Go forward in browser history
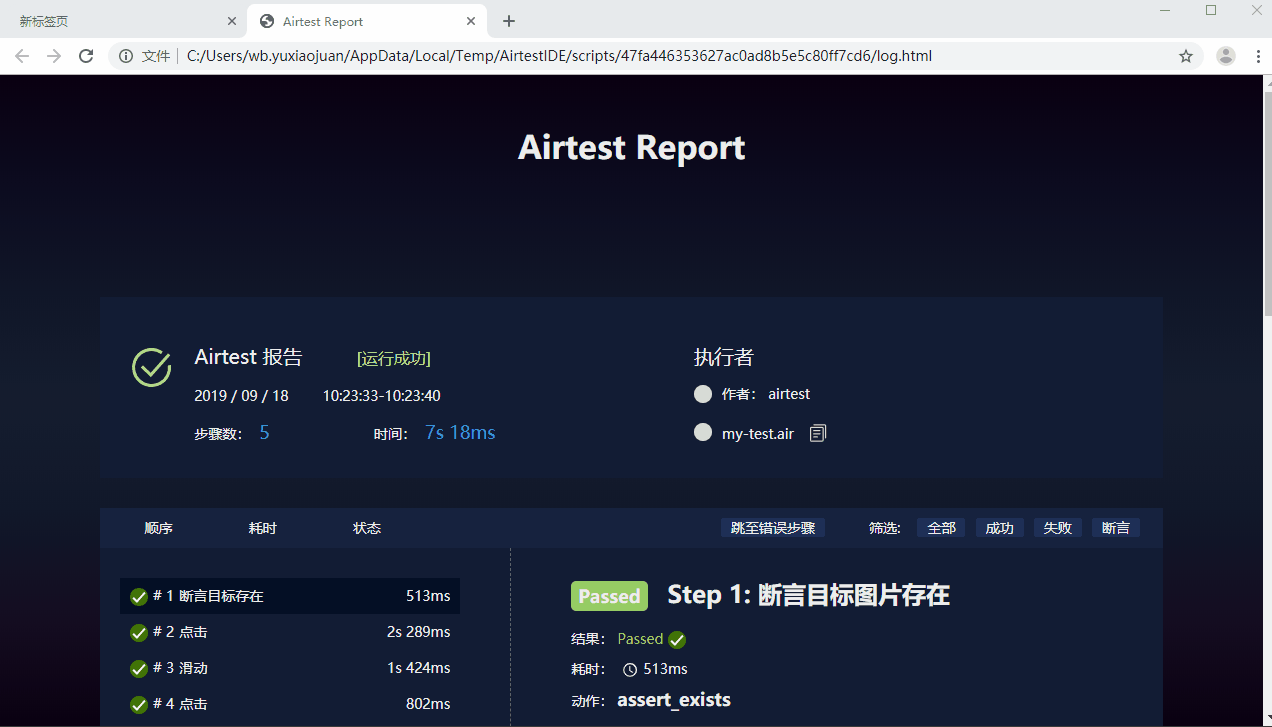 tap(54, 56)
